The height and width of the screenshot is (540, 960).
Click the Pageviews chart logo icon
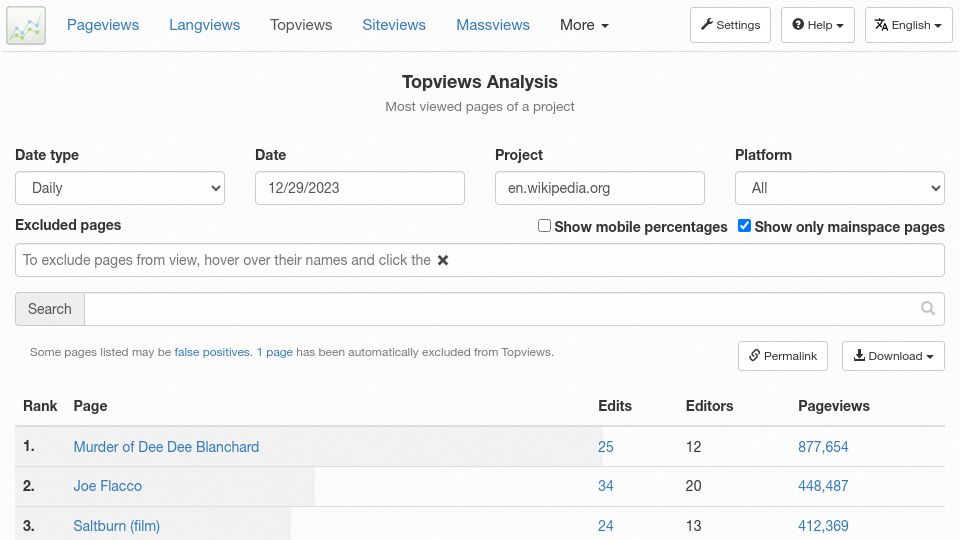[x=26, y=26]
